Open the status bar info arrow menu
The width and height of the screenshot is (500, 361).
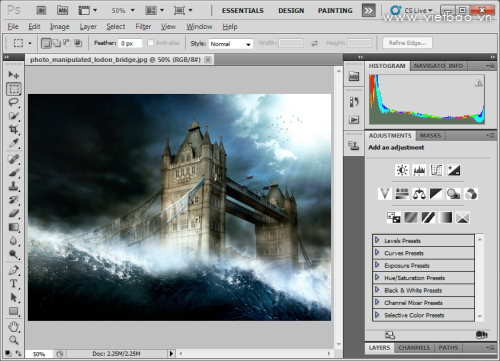click(x=172, y=353)
